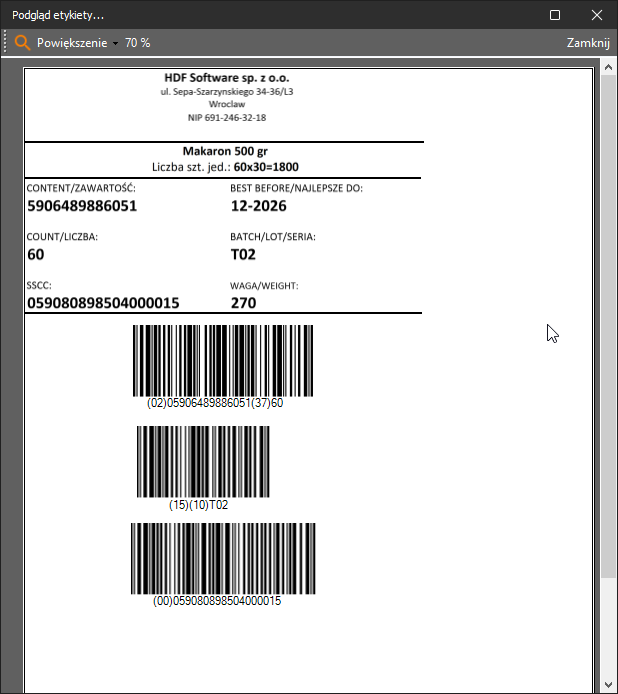Click the BEST BEFORE/NAJLEPSZE DO label
The height and width of the screenshot is (694, 618).
click(296, 188)
